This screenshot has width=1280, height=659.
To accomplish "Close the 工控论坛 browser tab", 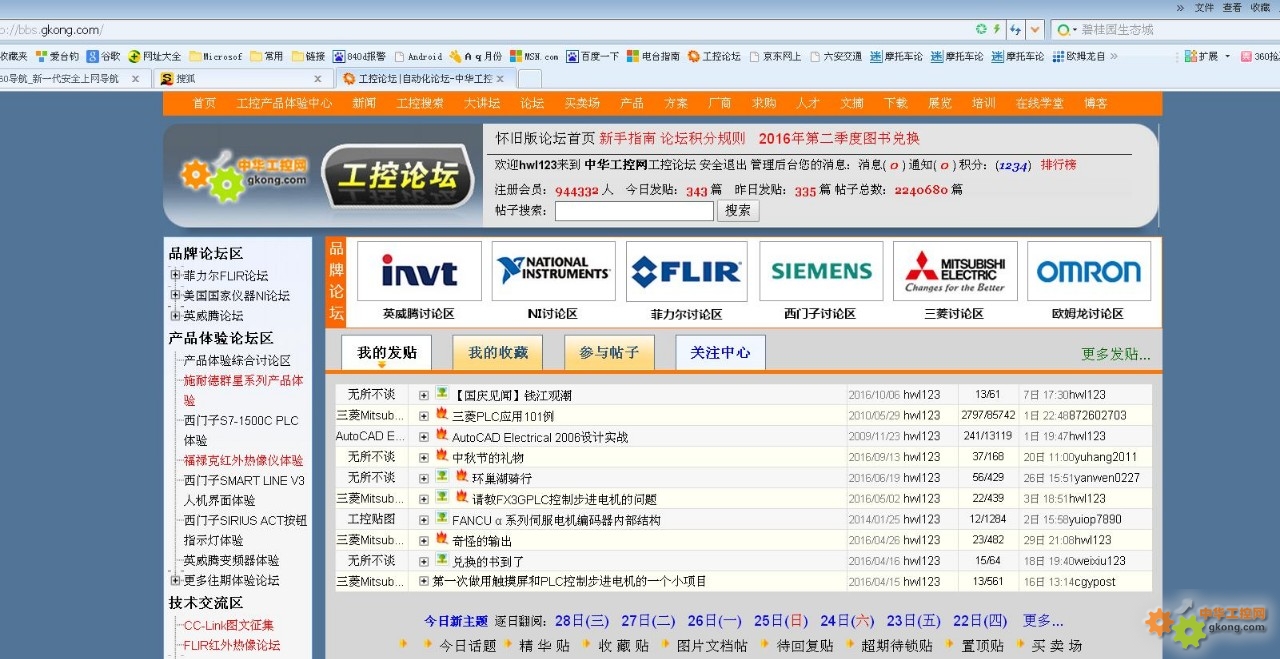I will pyautogui.click(x=500, y=78).
